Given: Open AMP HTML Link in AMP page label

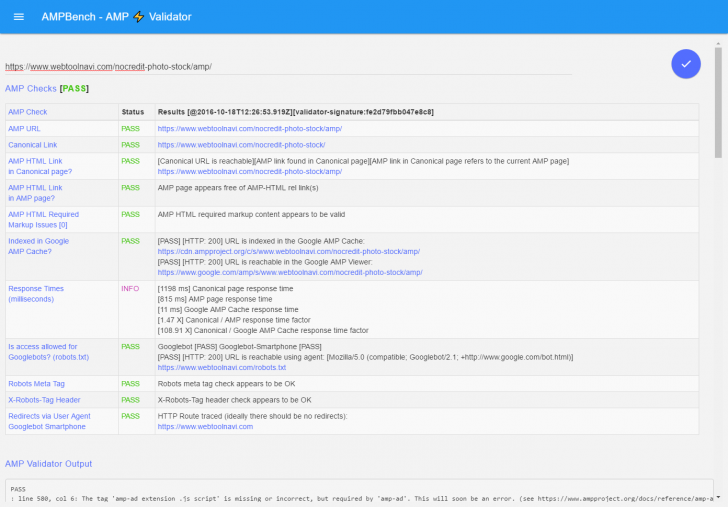Looking at the screenshot, I should (x=35, y=193).
